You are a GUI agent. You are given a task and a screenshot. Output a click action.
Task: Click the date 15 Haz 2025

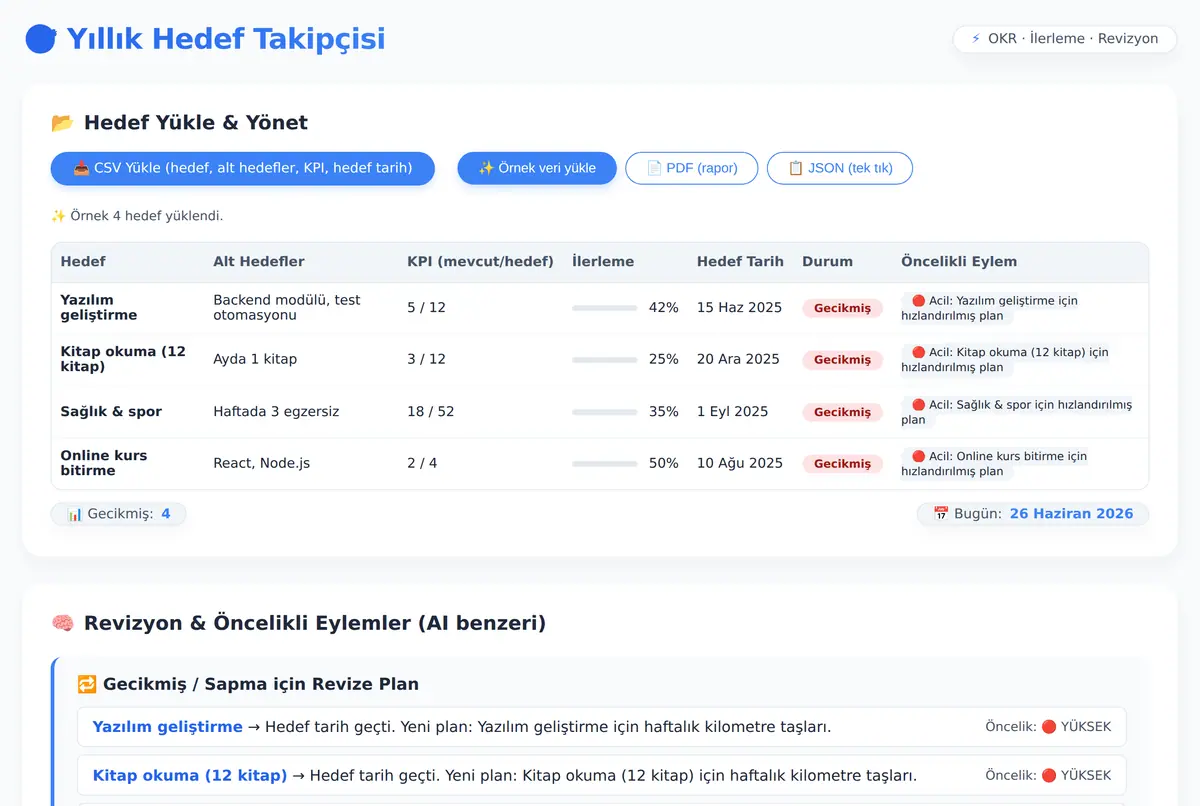pyautogui.click(x=739, y=308)
